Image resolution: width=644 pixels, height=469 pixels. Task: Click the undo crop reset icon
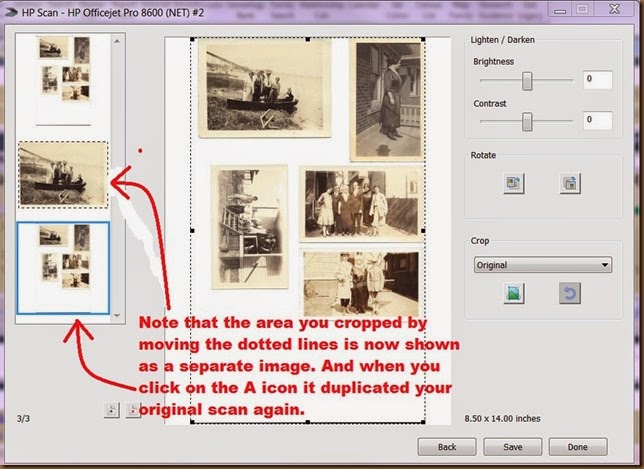click(570, 293)
